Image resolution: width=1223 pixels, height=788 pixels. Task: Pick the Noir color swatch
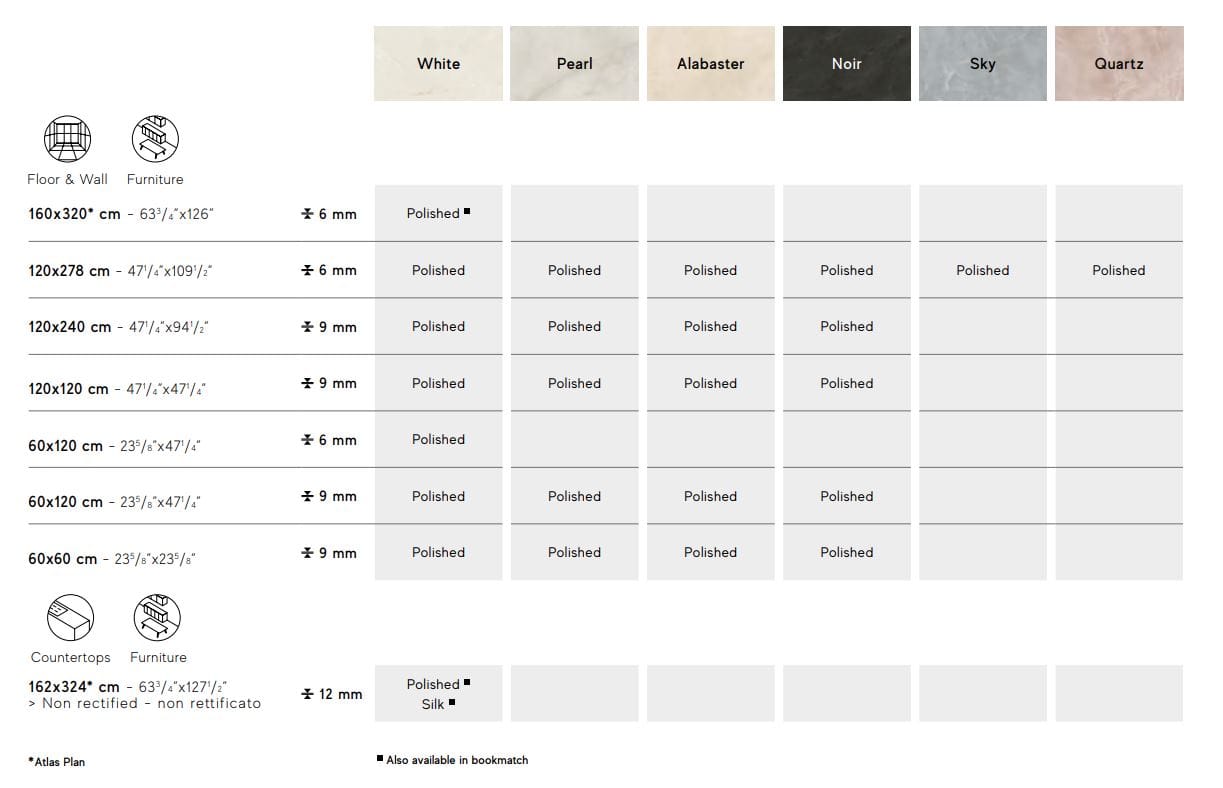(x=846, y=64)
